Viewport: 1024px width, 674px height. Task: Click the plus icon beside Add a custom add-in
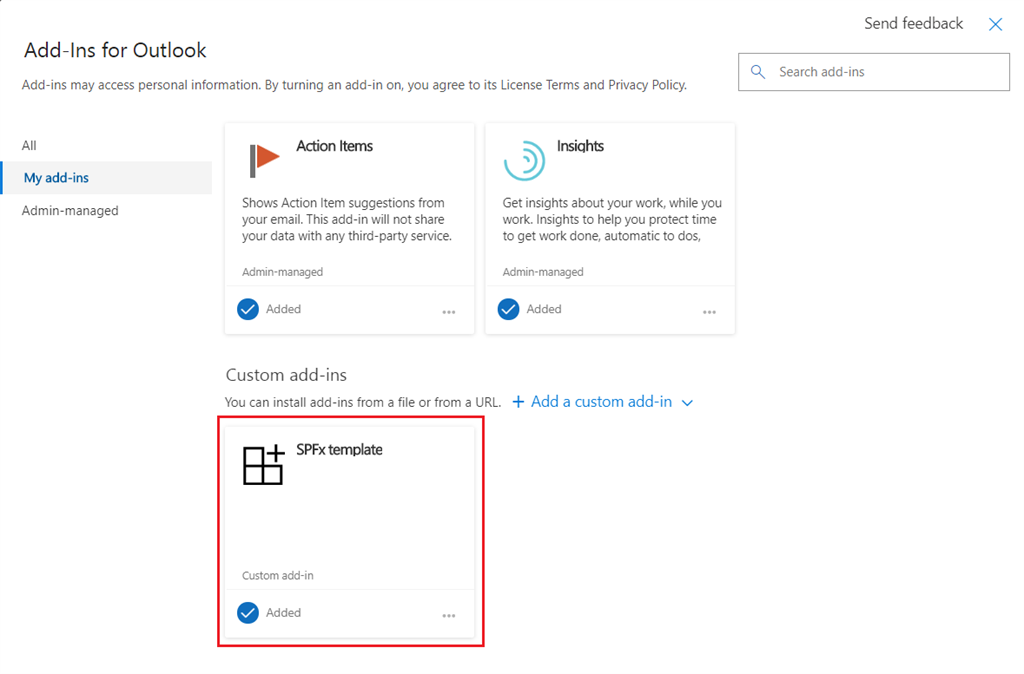click(x=518, y=401)
